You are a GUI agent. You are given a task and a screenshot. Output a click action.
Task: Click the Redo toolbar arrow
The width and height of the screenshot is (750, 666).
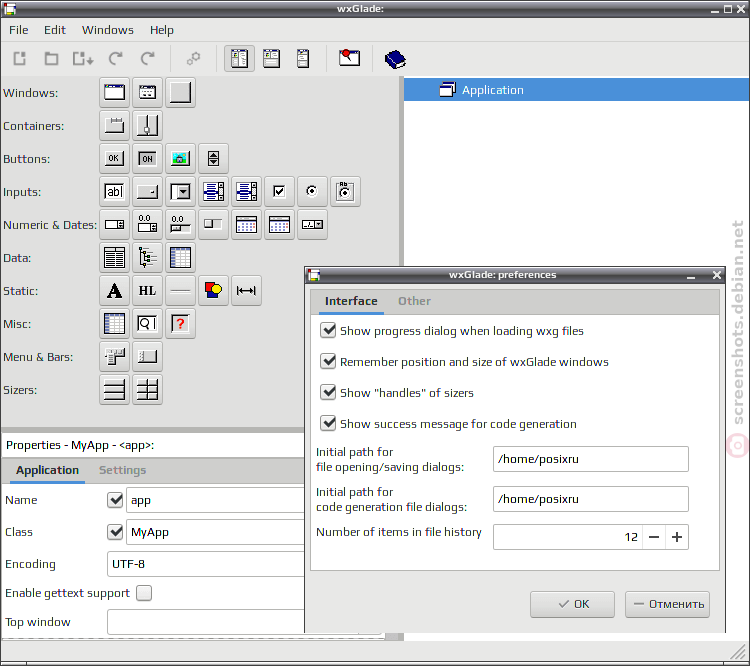point(147,59)
